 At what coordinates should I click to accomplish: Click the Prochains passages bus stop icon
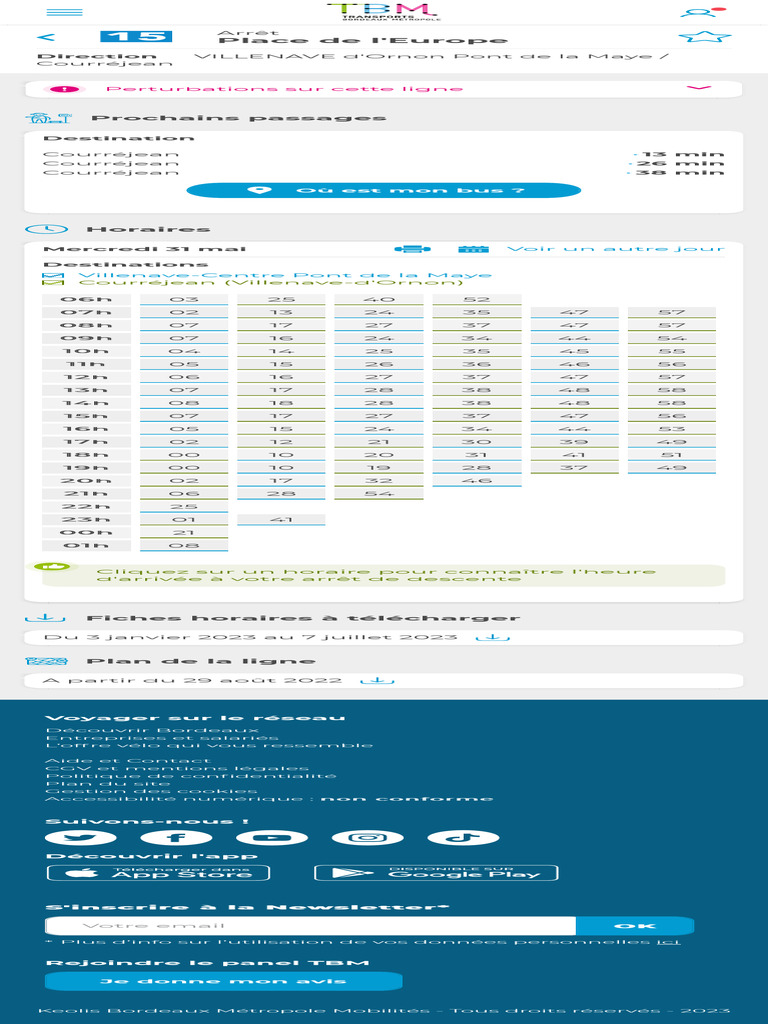[x=48, y=118]
